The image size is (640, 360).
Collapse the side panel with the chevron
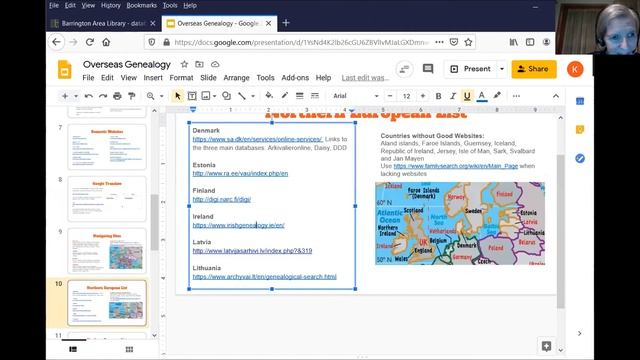tap(580, 333)
